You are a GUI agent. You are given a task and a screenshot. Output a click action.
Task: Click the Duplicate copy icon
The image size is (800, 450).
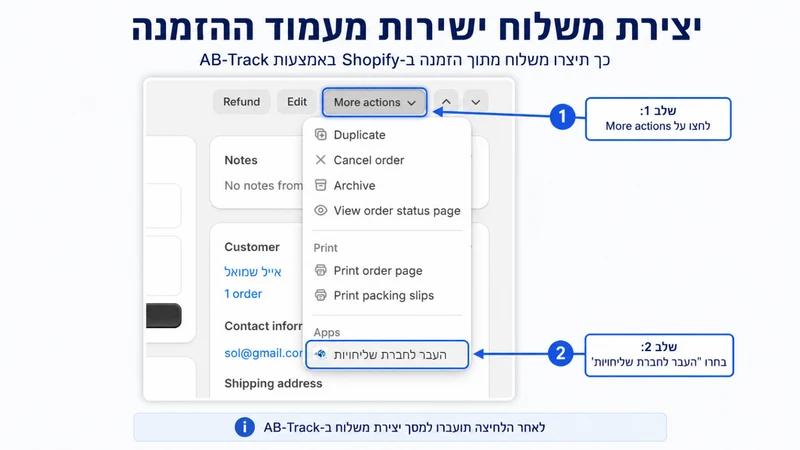tap(320, 135)
